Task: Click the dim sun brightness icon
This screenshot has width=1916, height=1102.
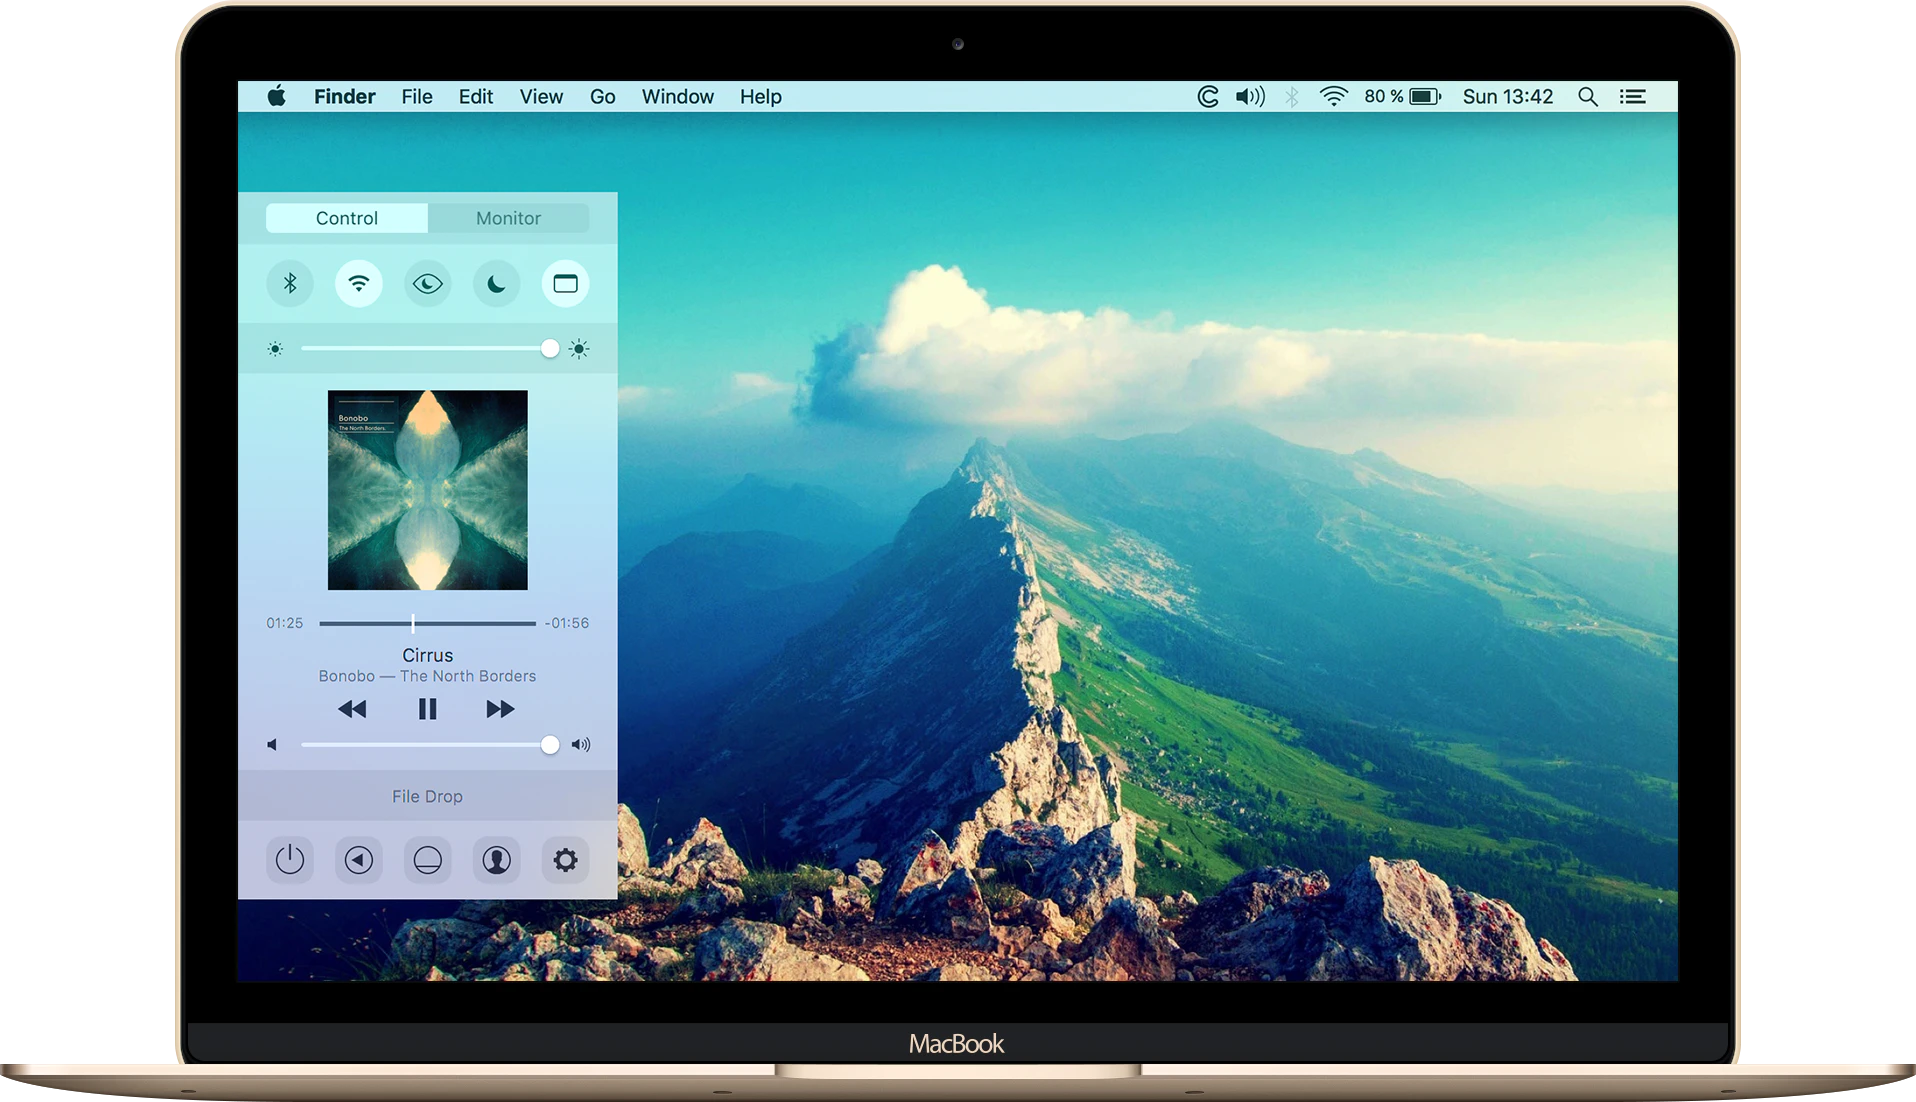Action: 275,349
